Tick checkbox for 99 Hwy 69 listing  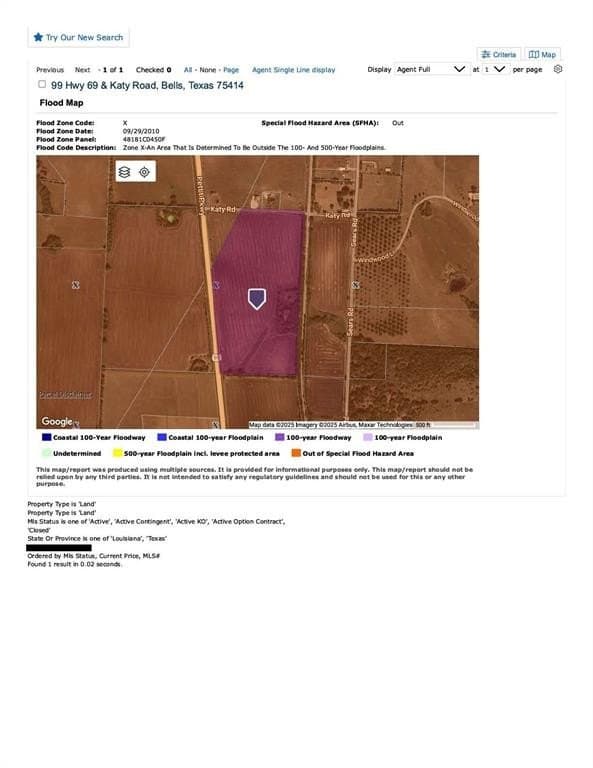(42, 84)
